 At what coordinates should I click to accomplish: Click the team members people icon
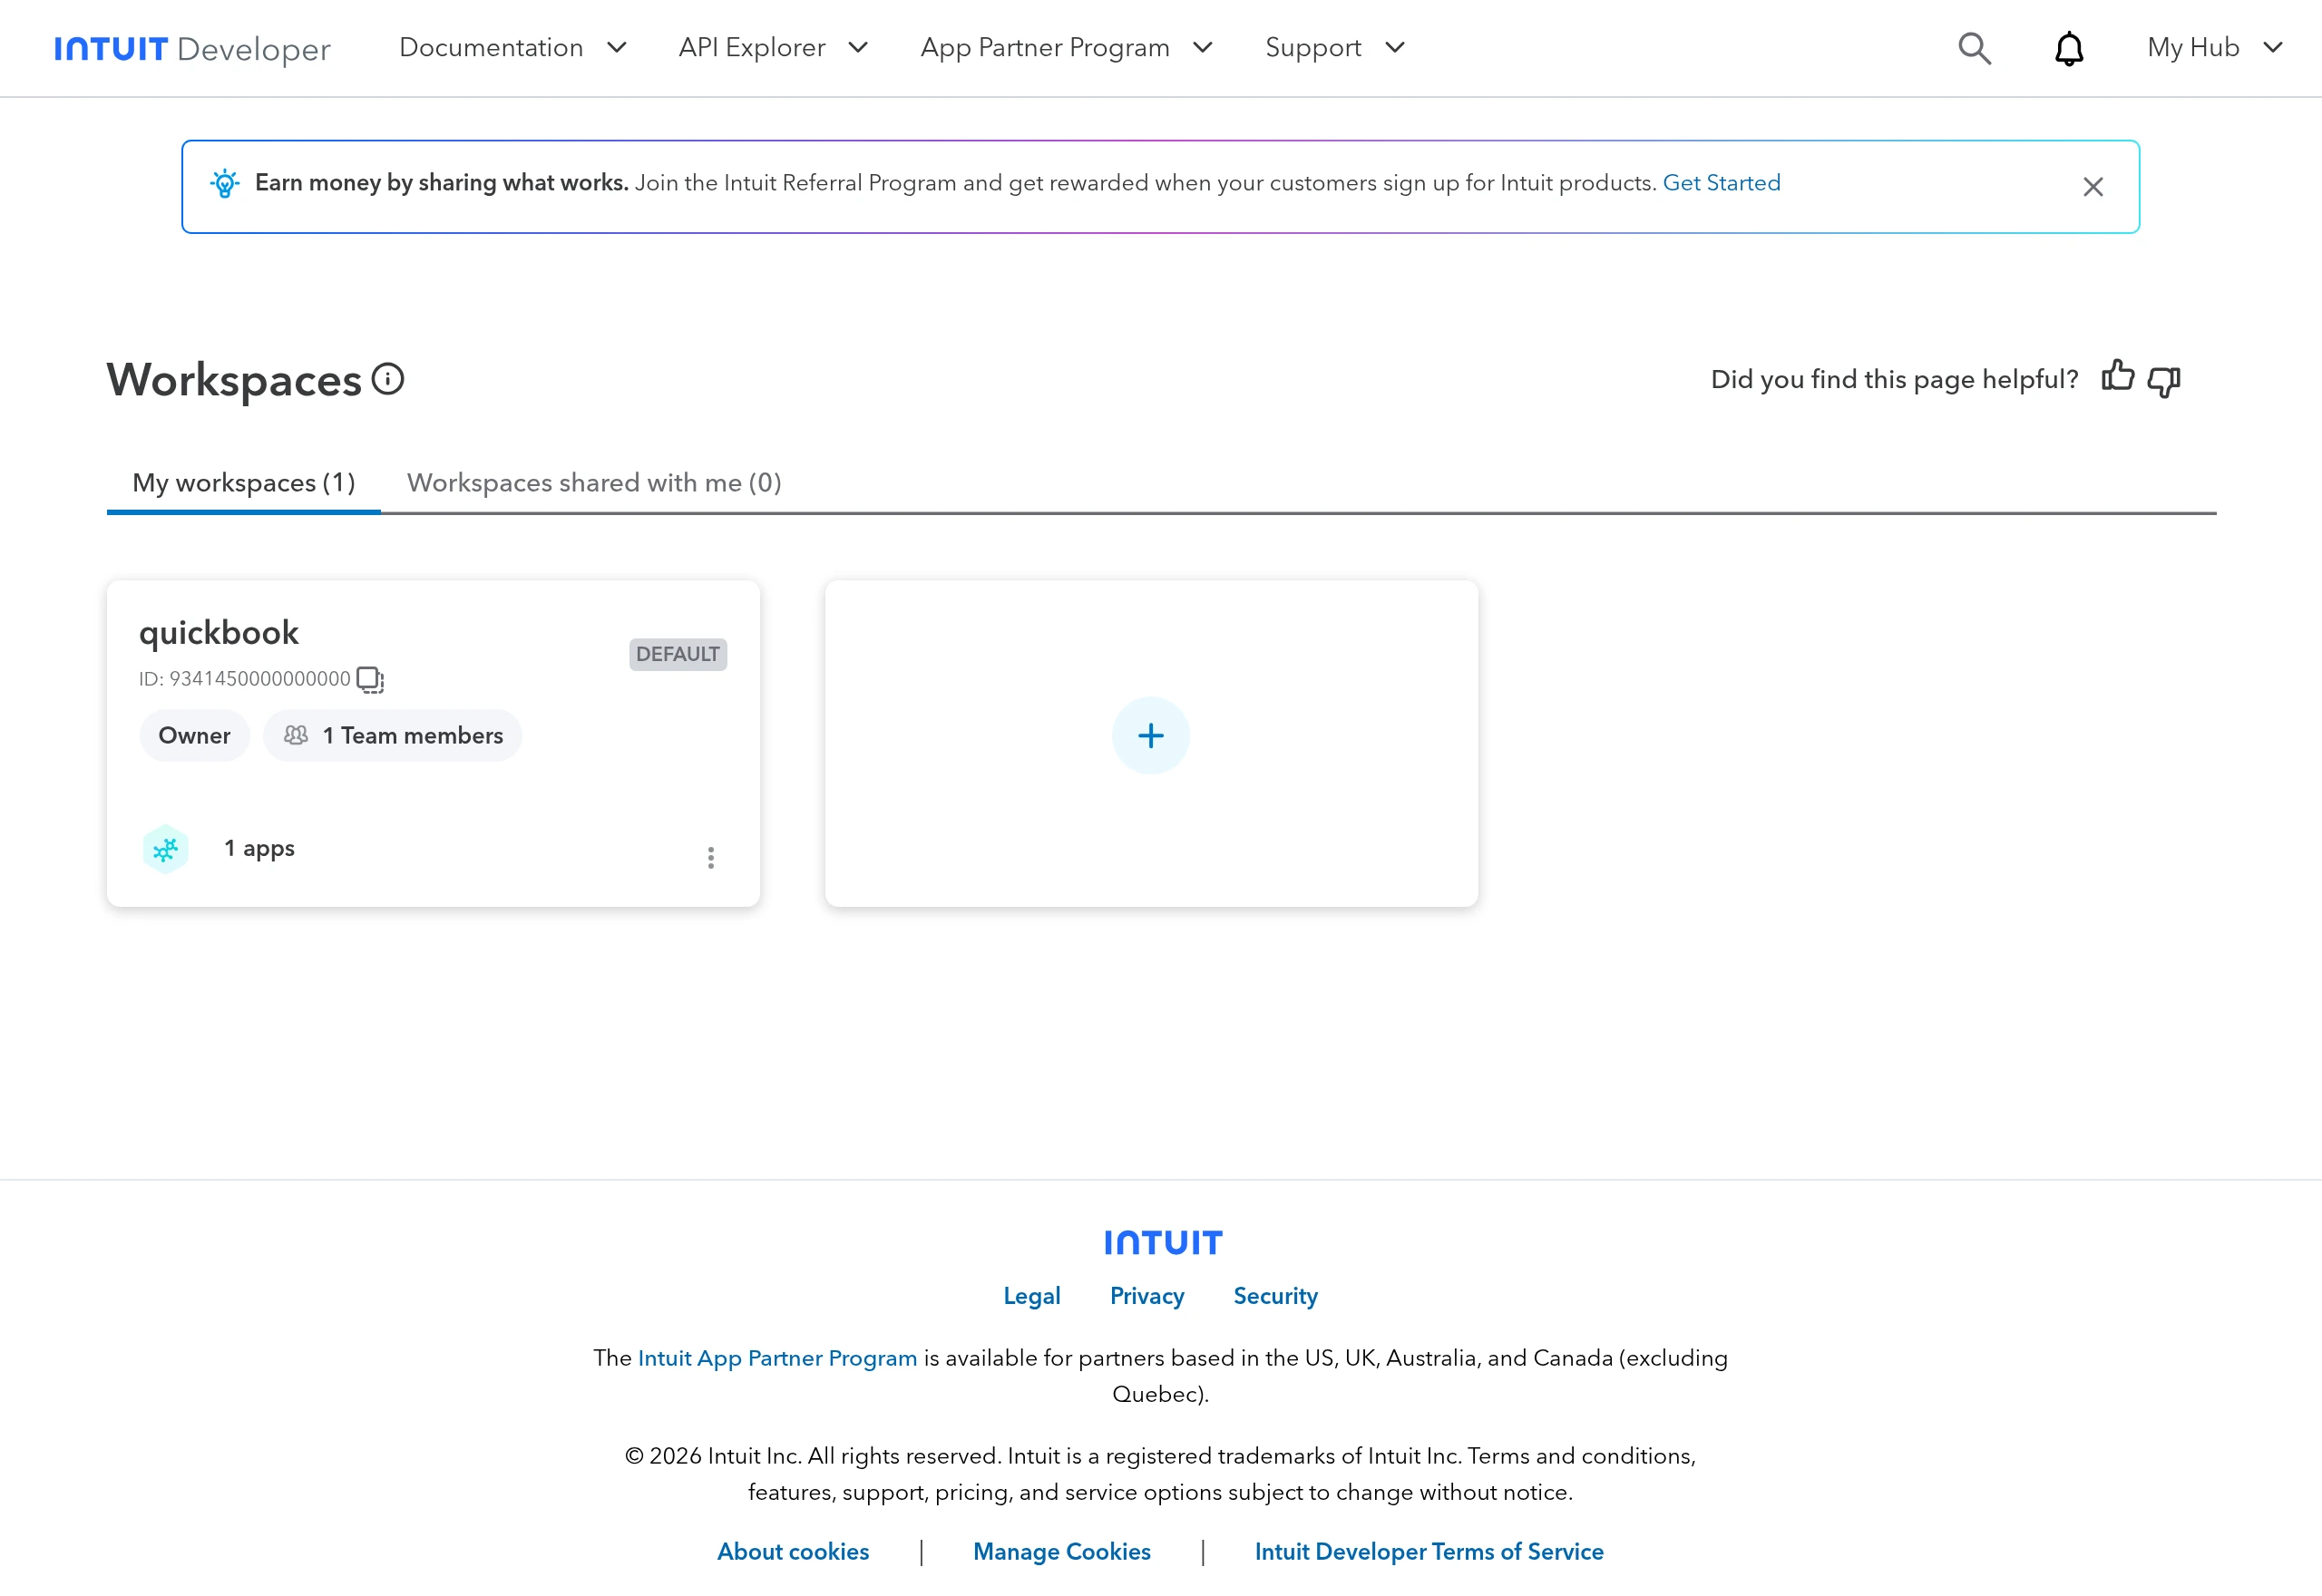296,735
